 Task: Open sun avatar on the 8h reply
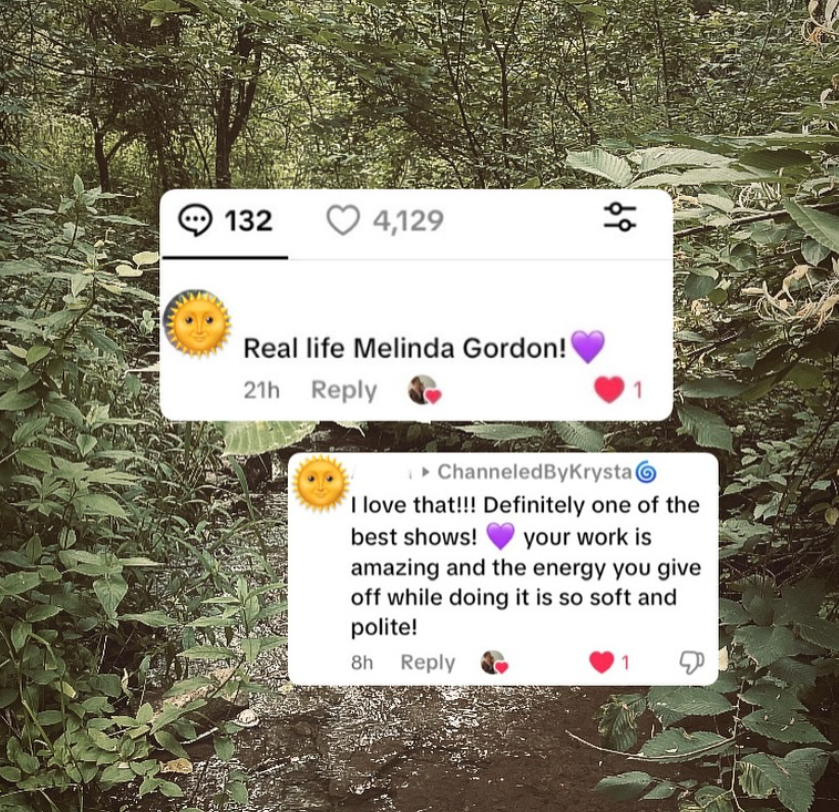321,483
